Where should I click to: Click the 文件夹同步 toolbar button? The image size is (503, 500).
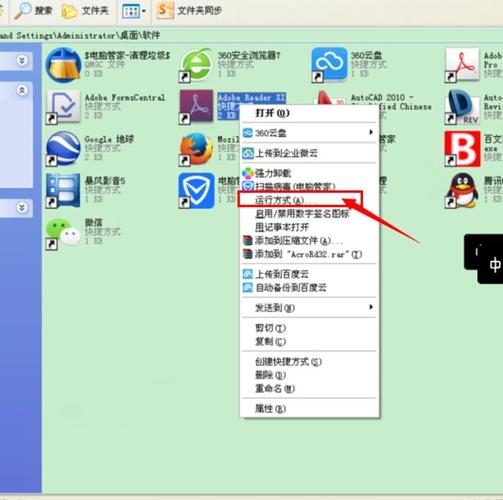pyautogui.click(x=189, y=11)
